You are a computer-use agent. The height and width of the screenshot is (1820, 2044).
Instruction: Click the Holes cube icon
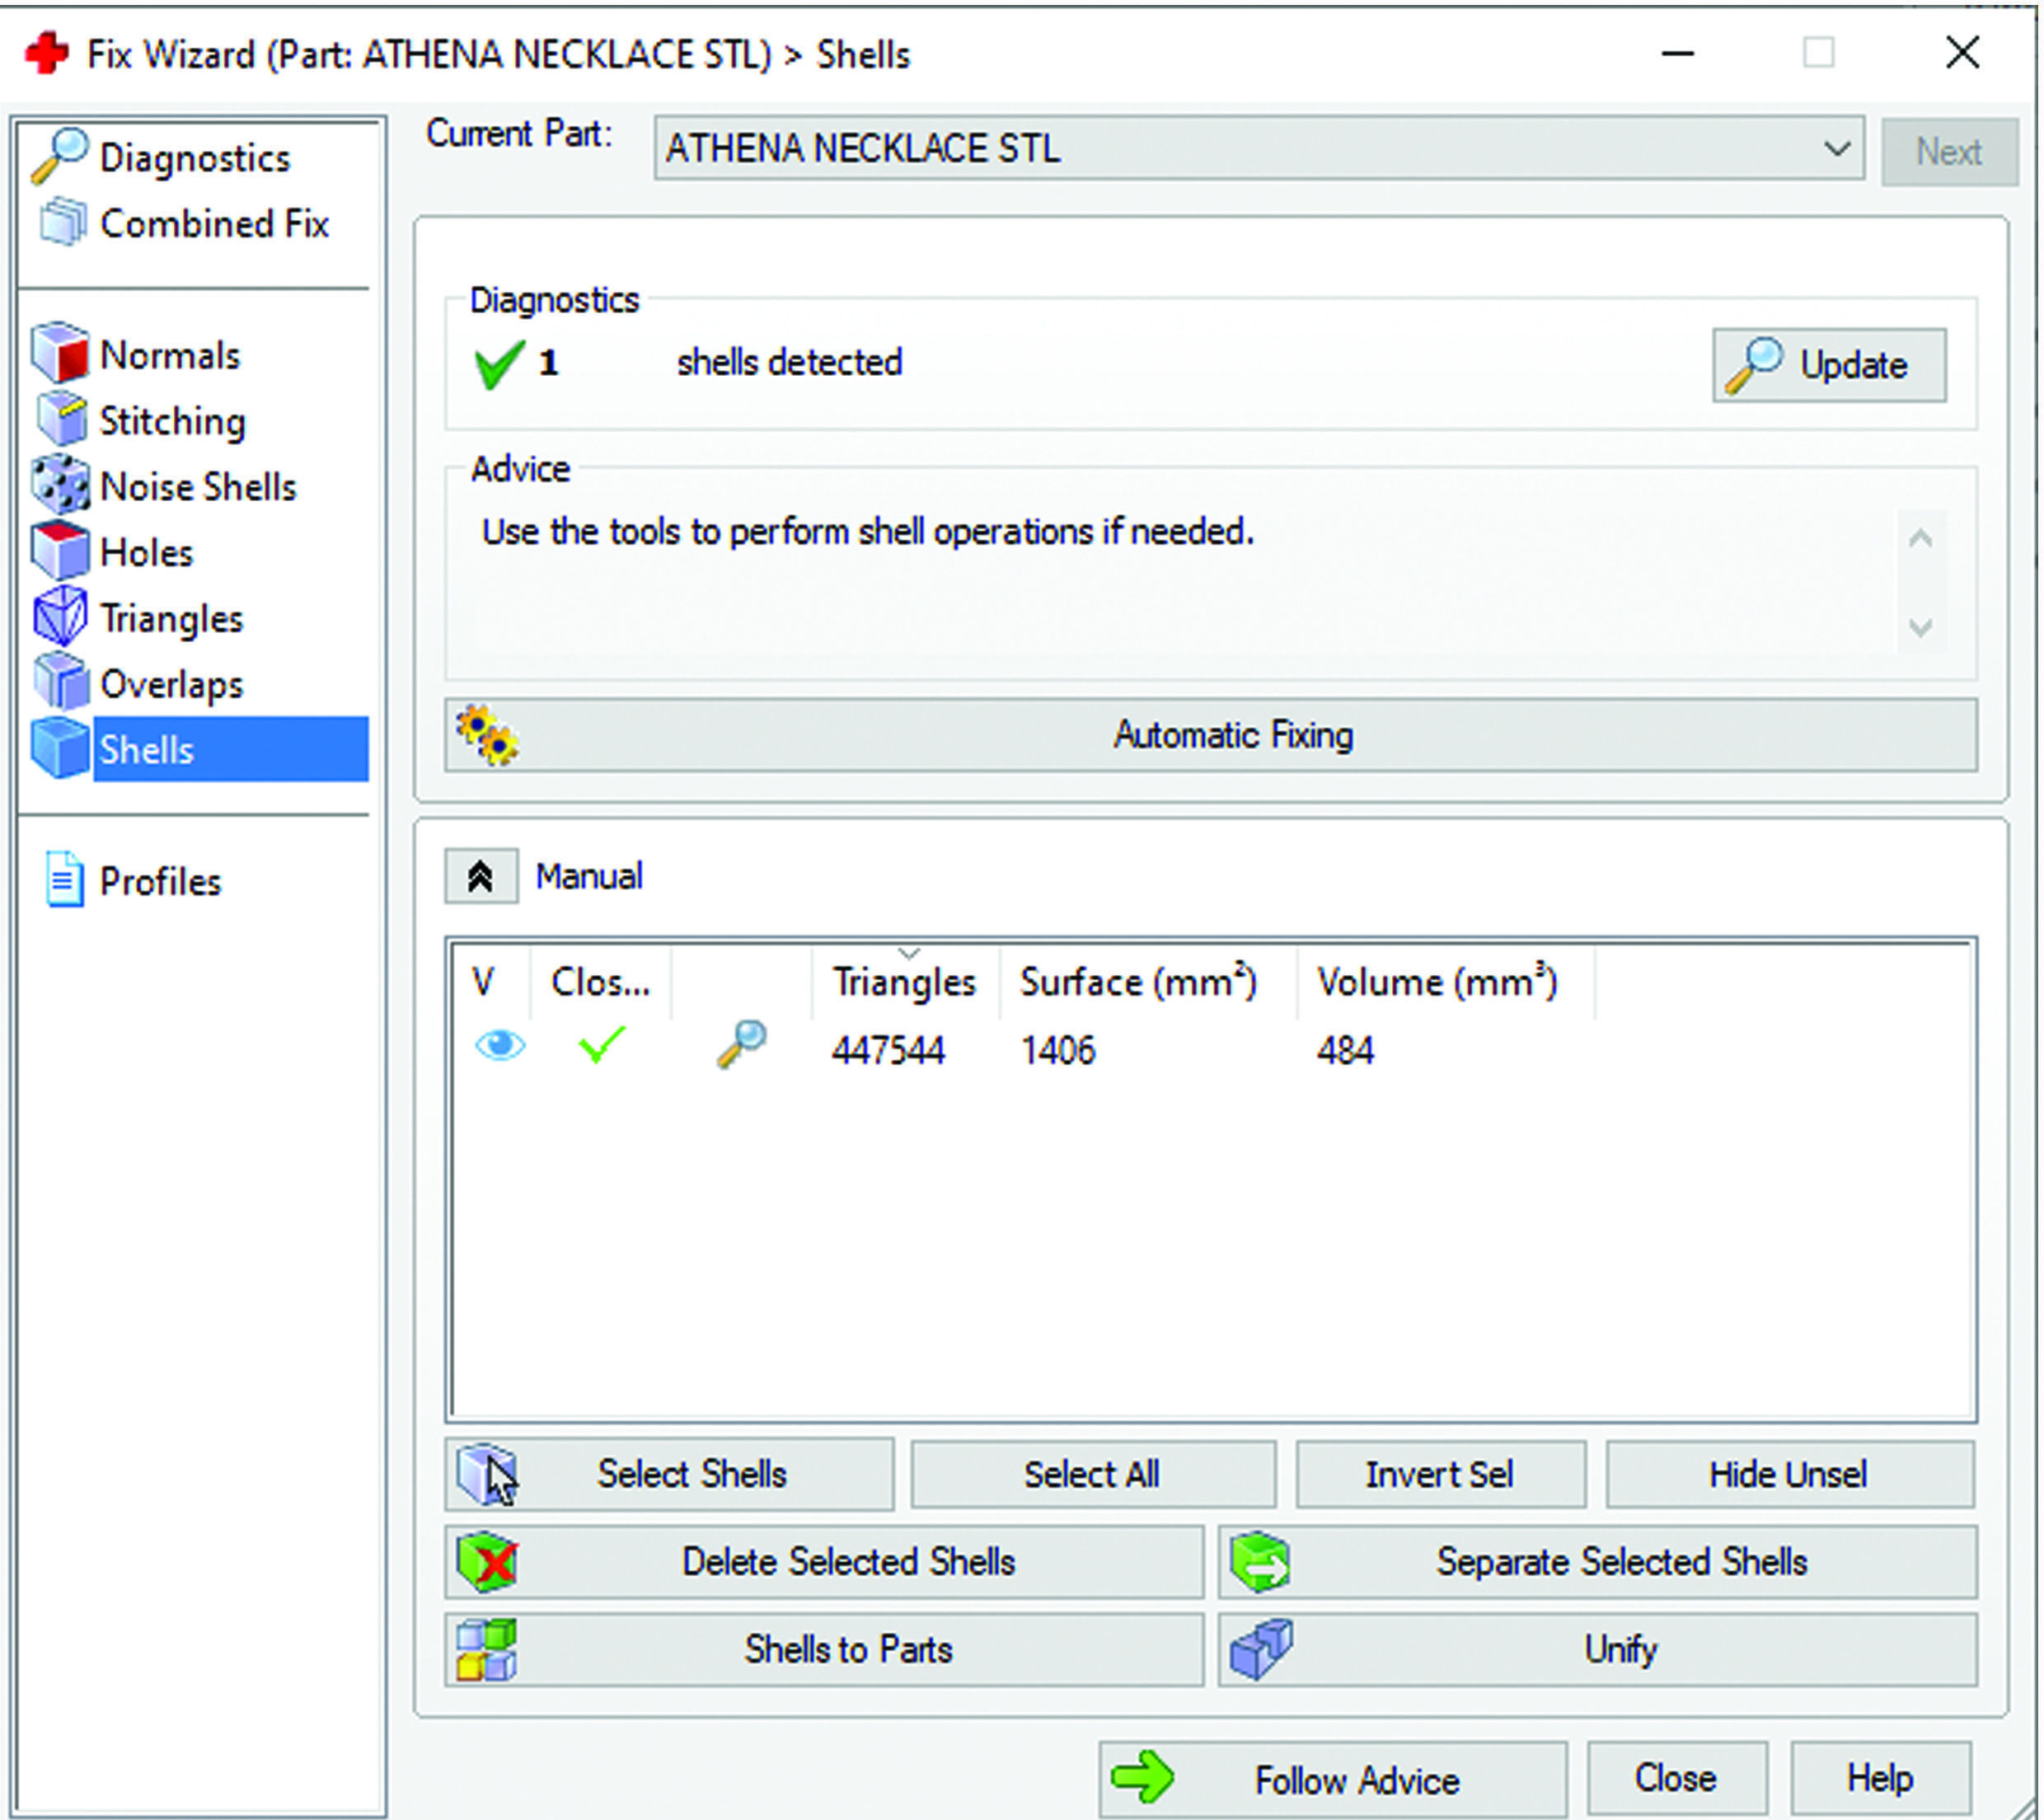pyautogui.click(x=60, y=551)
